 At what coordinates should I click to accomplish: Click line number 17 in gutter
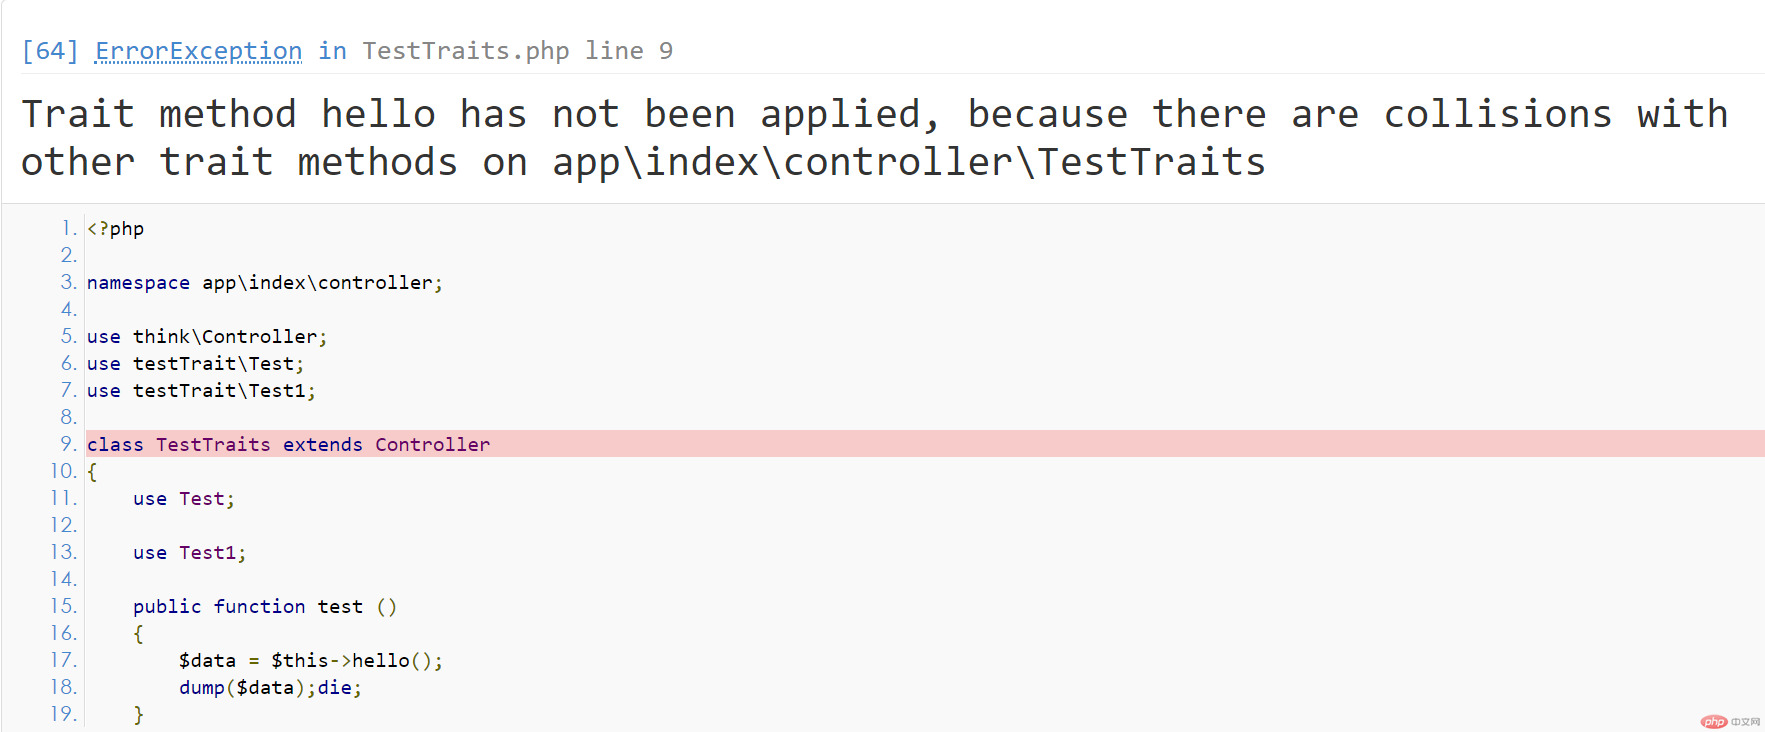[x=64, y=660]
